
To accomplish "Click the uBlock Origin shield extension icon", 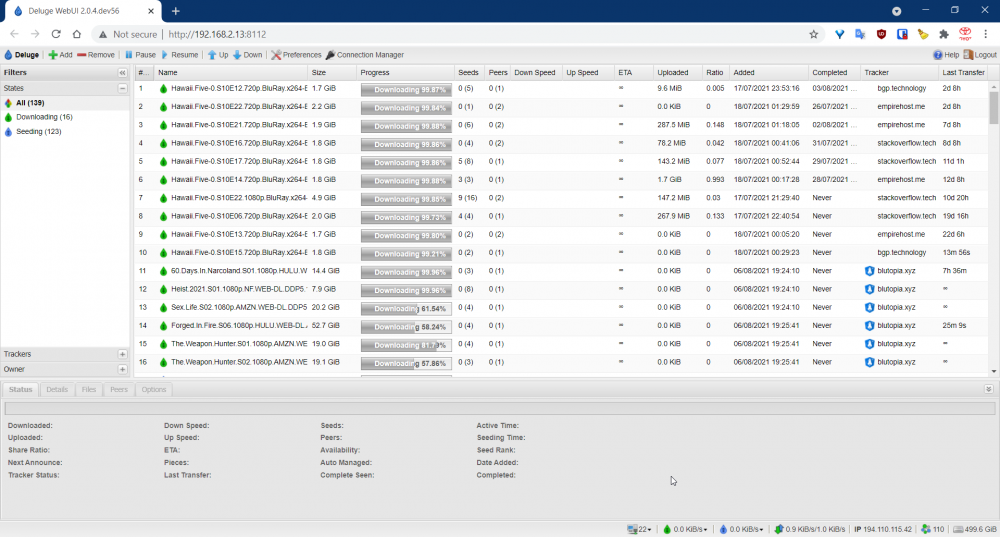I will coord(881,34).
